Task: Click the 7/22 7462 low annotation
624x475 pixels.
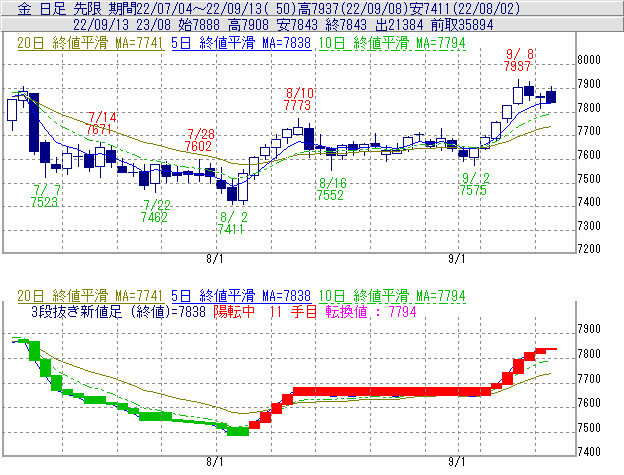Action: [x=155, y=211]
